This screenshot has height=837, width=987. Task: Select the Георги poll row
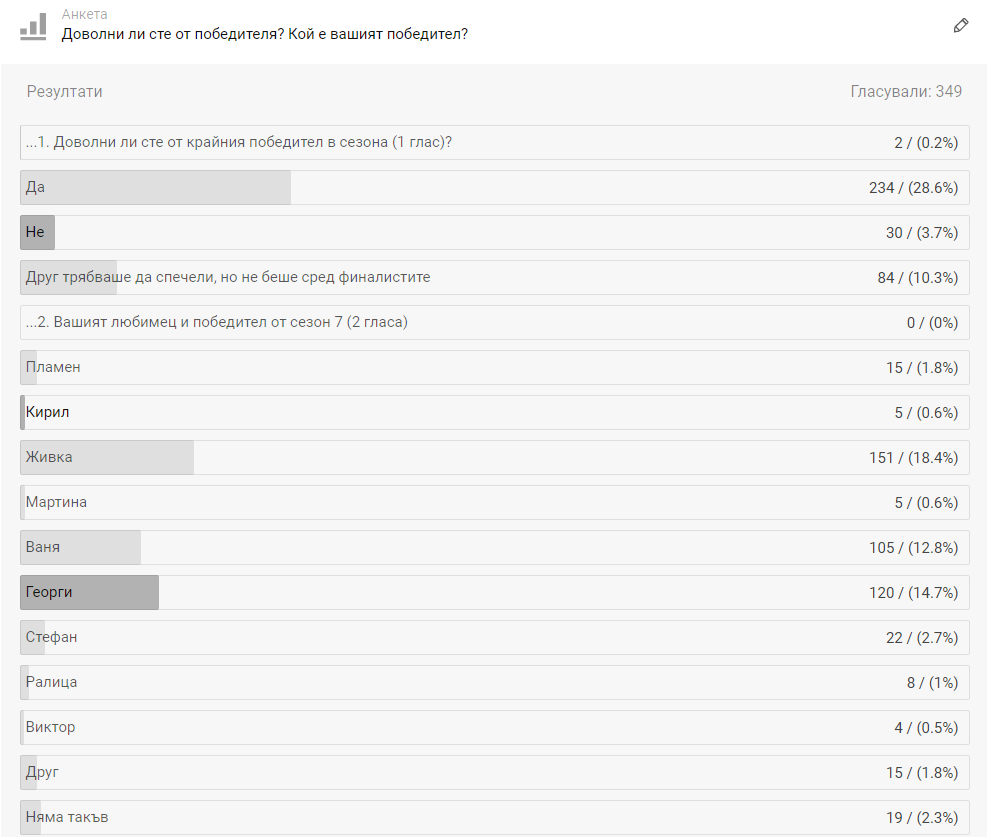point(495,593)
